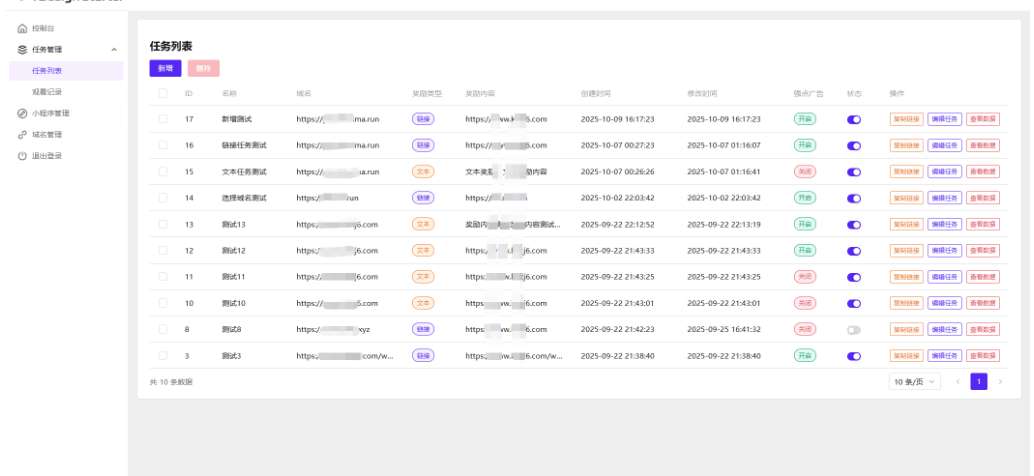Click the previous page arrow in pagination
This screenshot has height=476, width=1034.
point(958,381)
